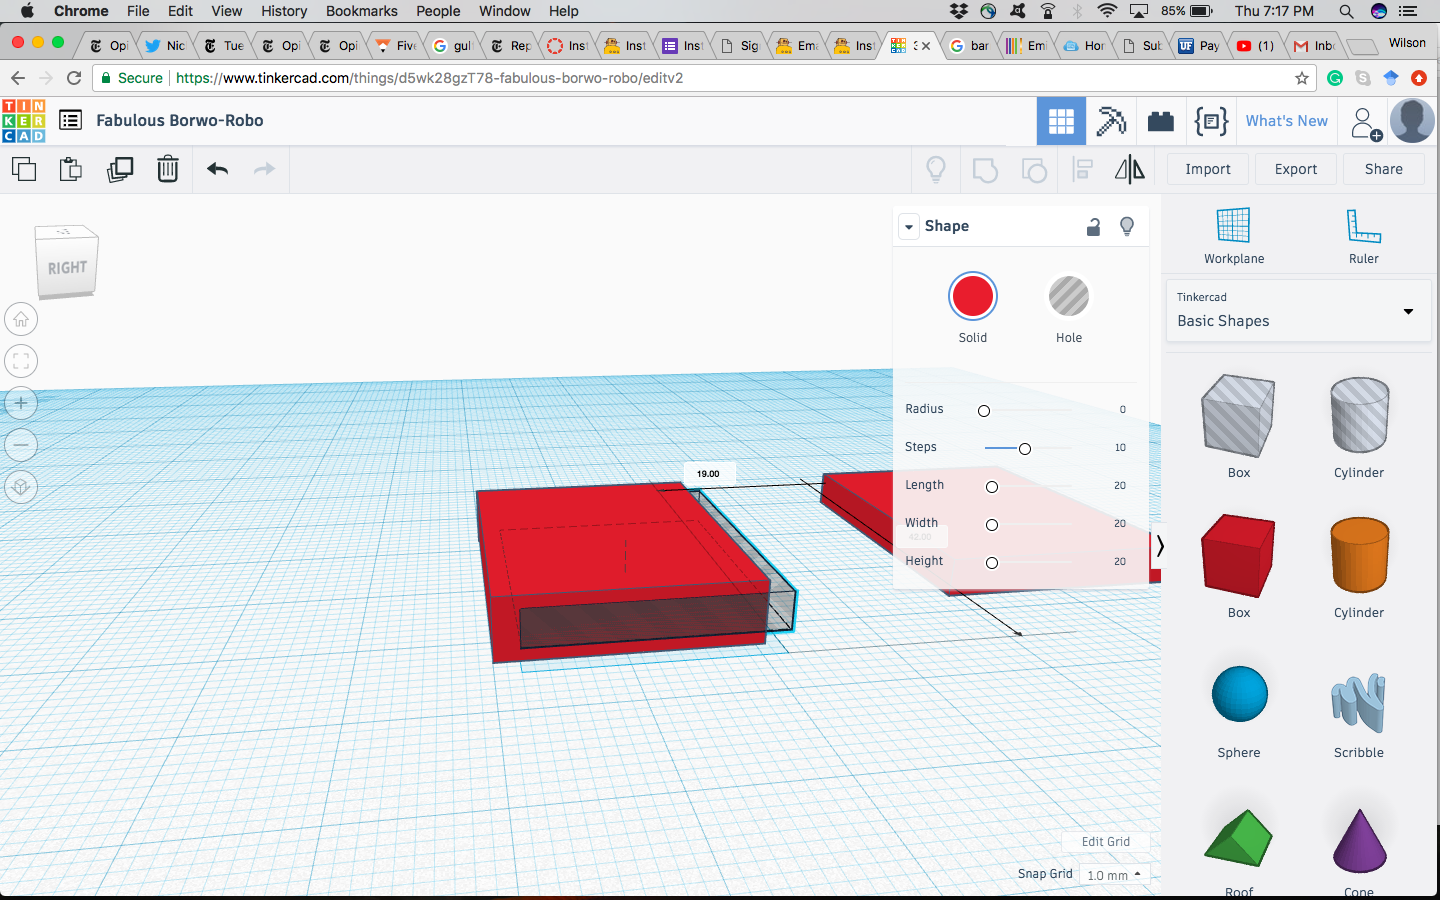1440x900 pixels.
Task: Collapse the shapes sidebar chevron
Action: [1159, 546]
